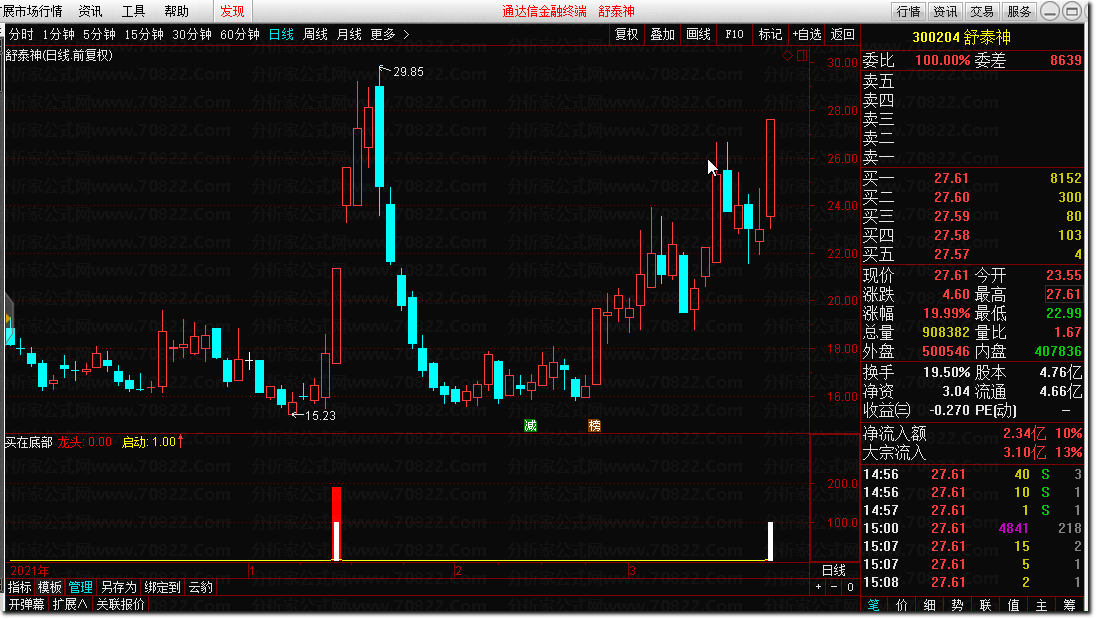The width and height of the screenshot is (1097, 619).
Task: Open the 发现 tab
Action: (232, 11)
